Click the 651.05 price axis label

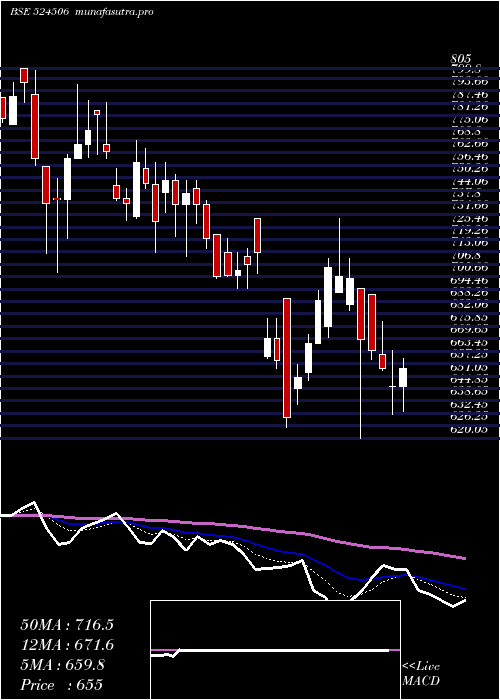468,367
